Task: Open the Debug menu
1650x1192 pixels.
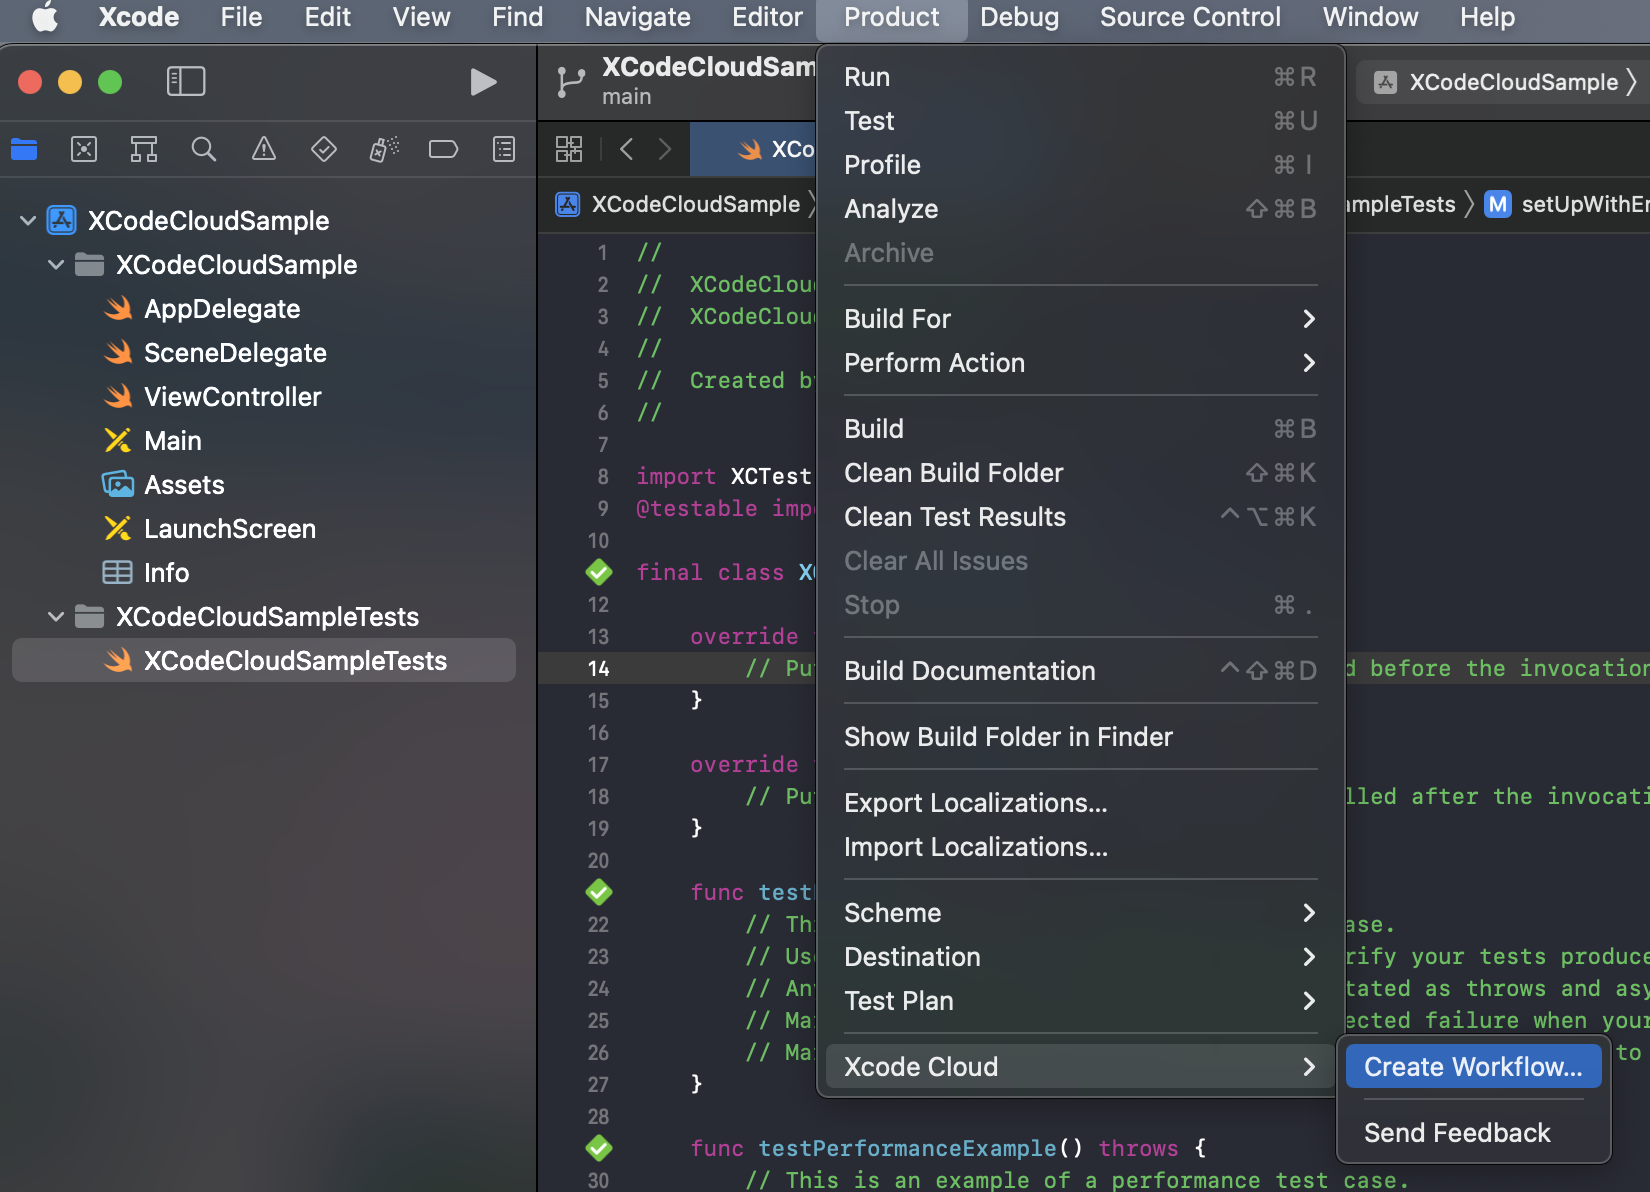Action: [1019, 17]
